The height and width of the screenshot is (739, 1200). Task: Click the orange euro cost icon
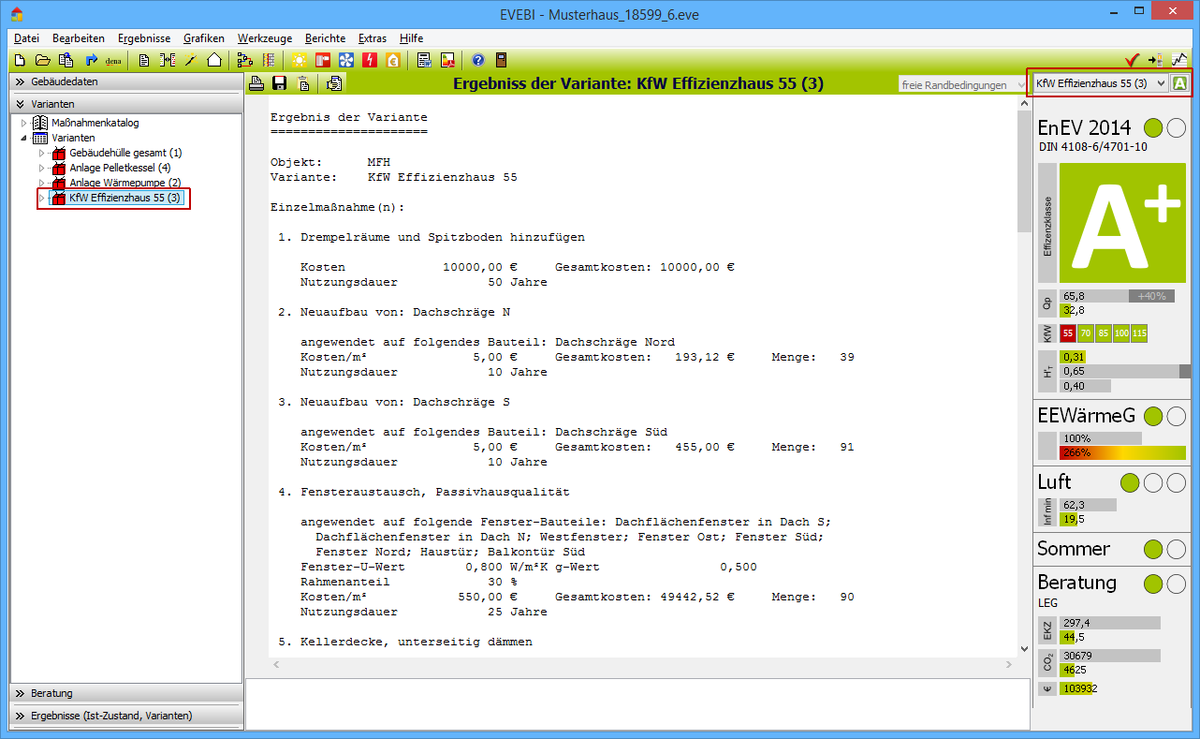393,60
